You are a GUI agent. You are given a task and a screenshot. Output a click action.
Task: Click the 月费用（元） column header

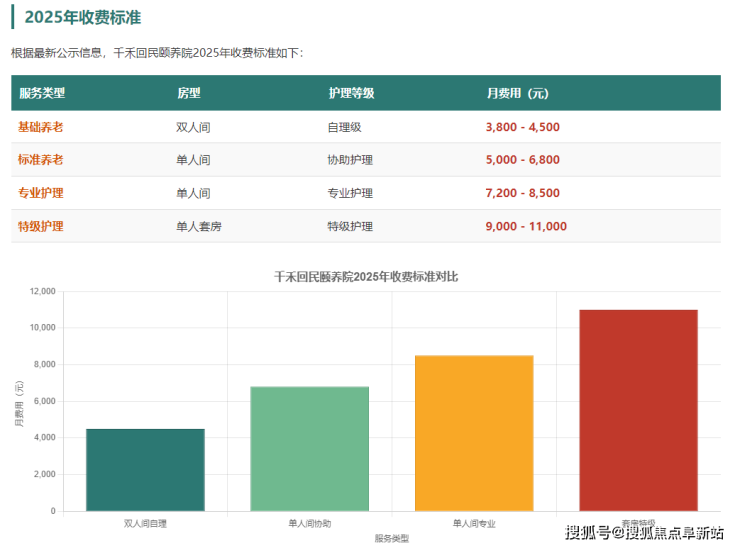point(517,93)
